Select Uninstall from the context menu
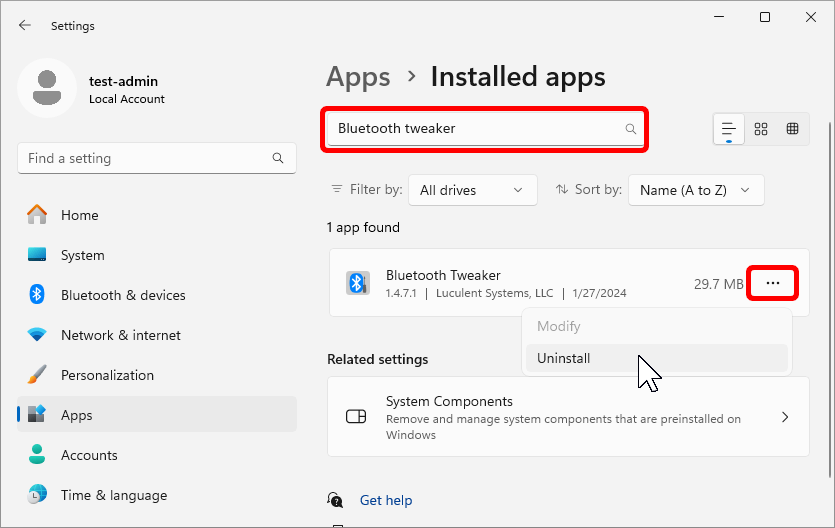This screenshot has height=528, width=835. [657, 358]
